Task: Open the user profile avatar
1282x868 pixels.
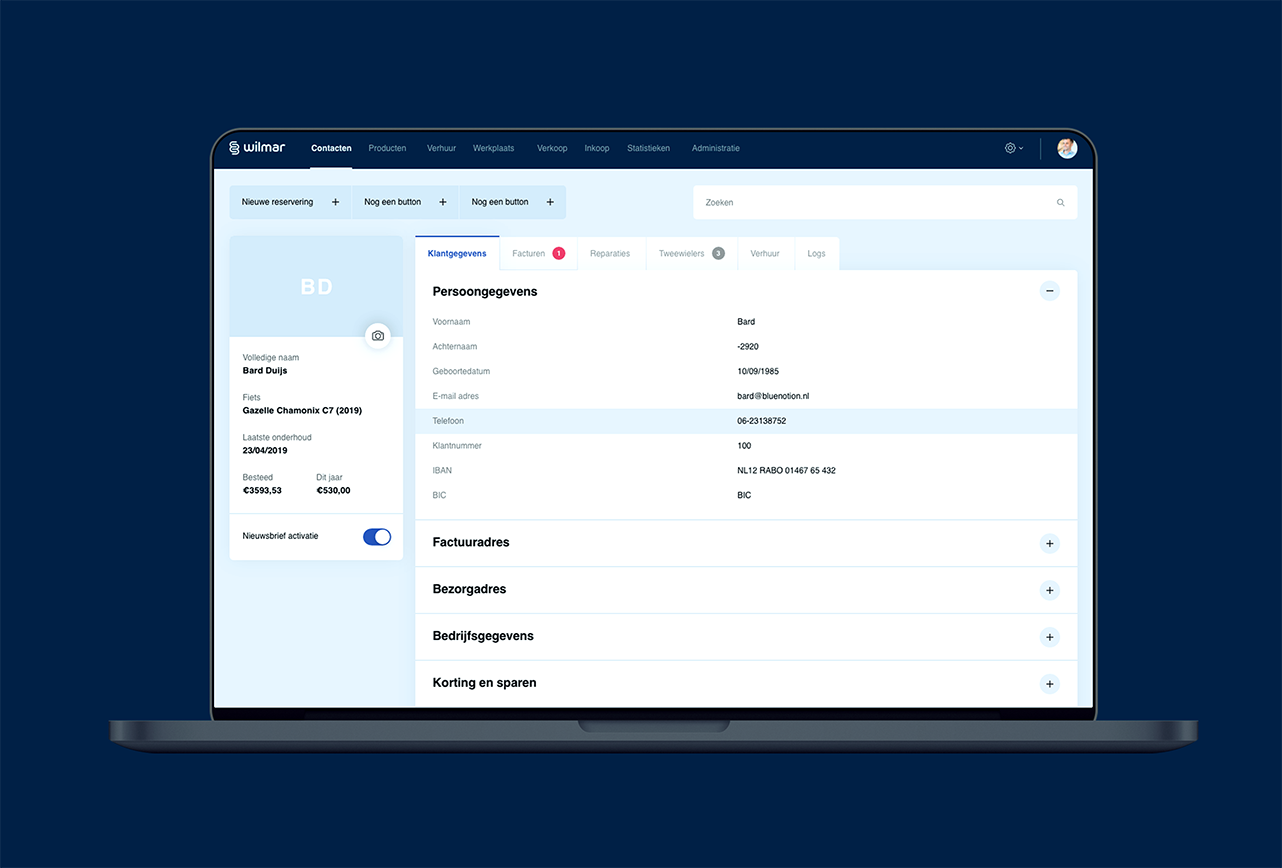Action: pyautogui.click(x=1067, y=148)
